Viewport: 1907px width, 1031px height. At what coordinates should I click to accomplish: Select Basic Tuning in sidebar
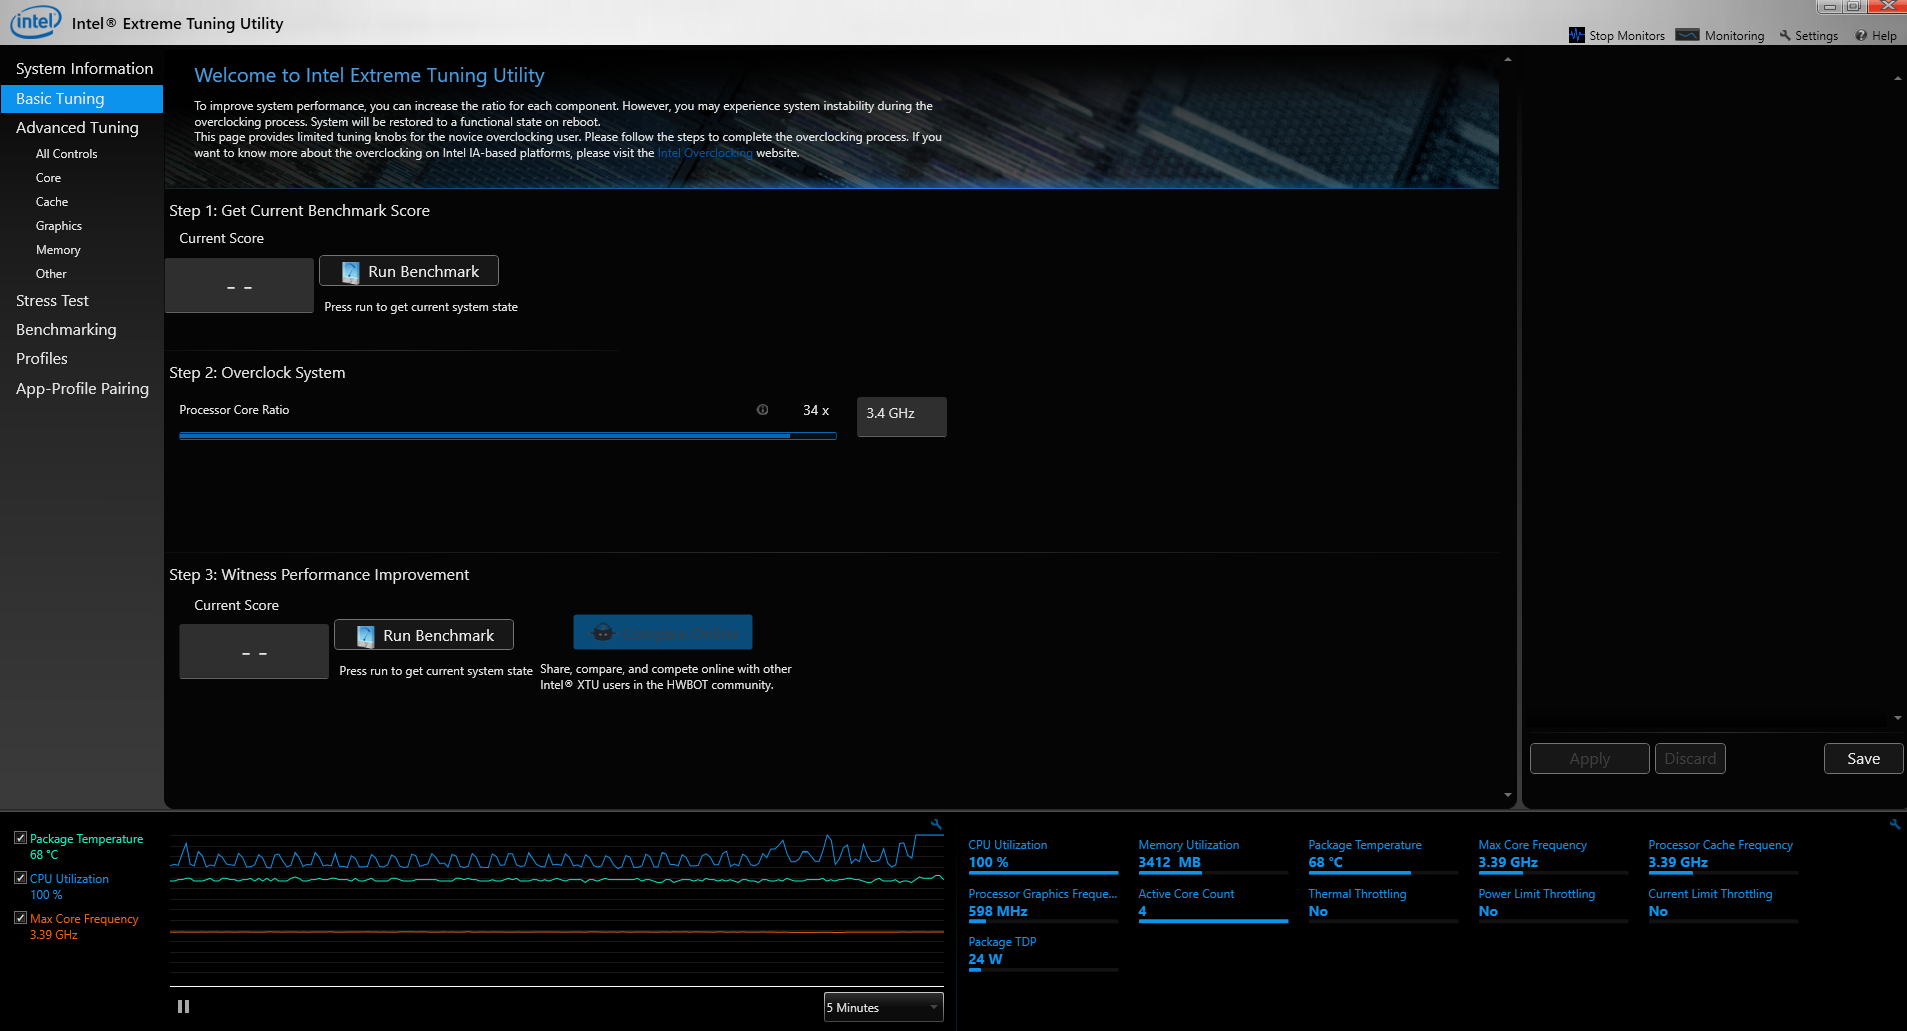[x=82, y=99]
